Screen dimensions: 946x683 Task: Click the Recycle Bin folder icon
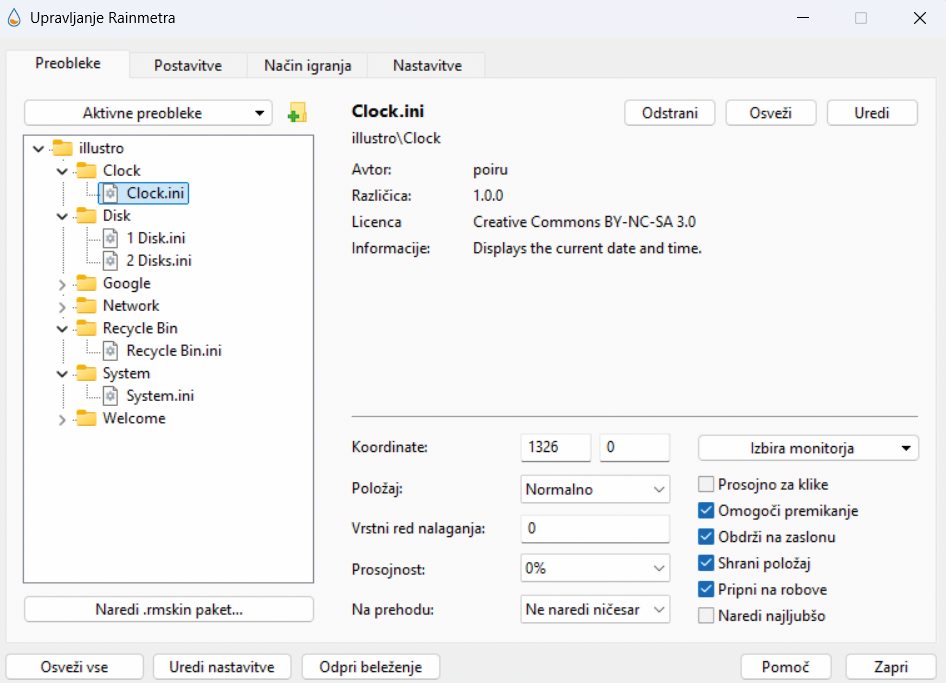point(86,328)
